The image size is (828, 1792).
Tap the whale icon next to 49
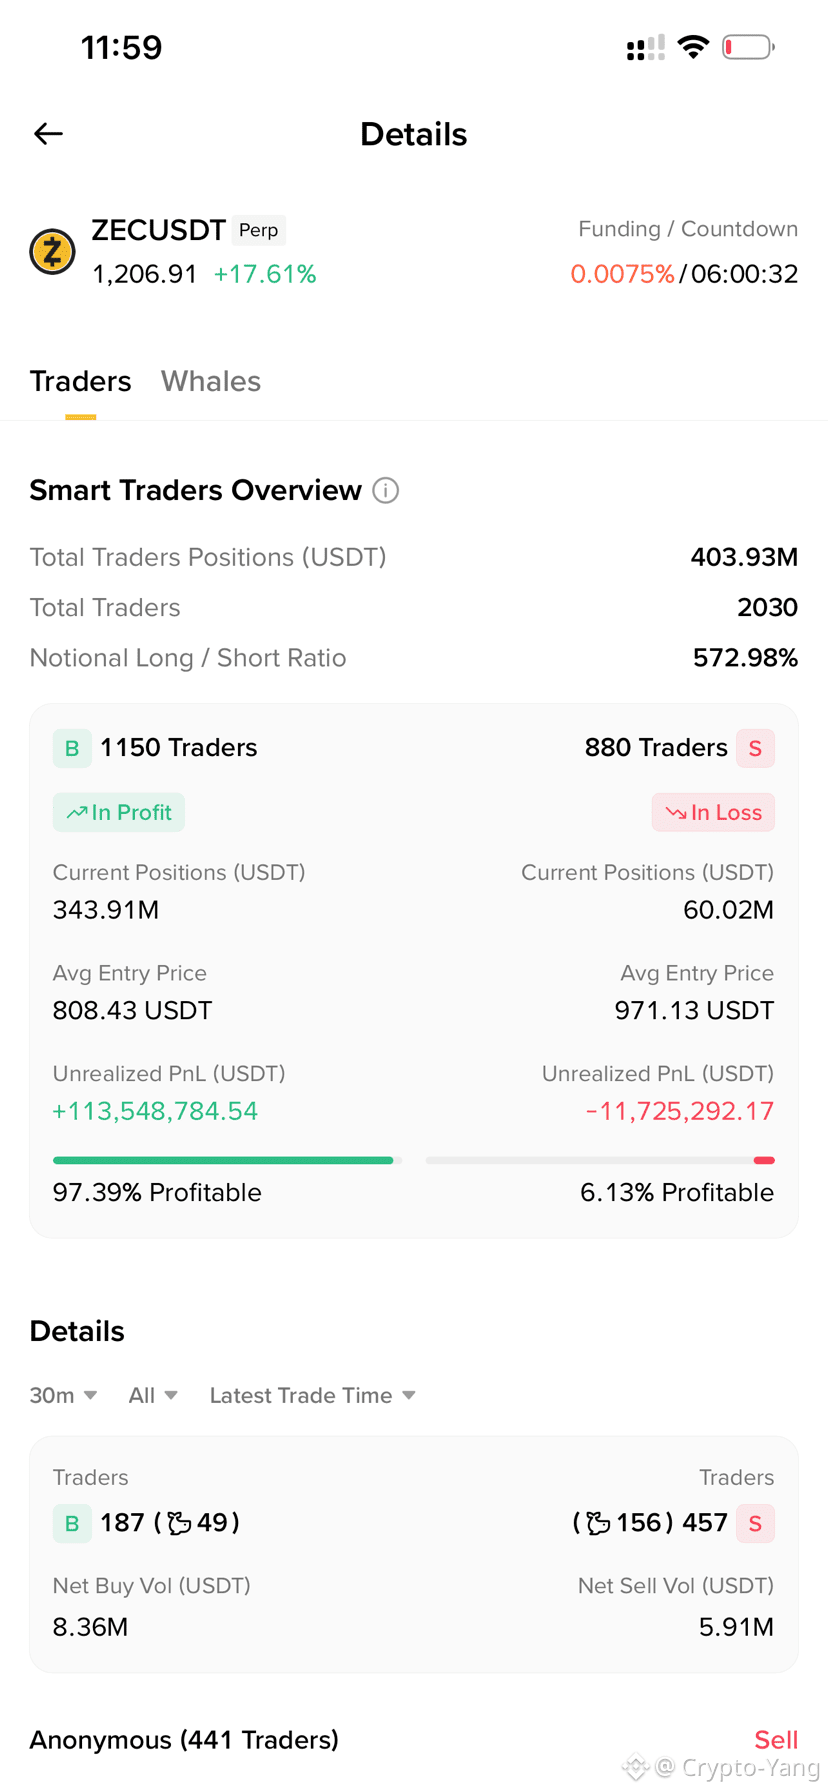point(179,1523)
